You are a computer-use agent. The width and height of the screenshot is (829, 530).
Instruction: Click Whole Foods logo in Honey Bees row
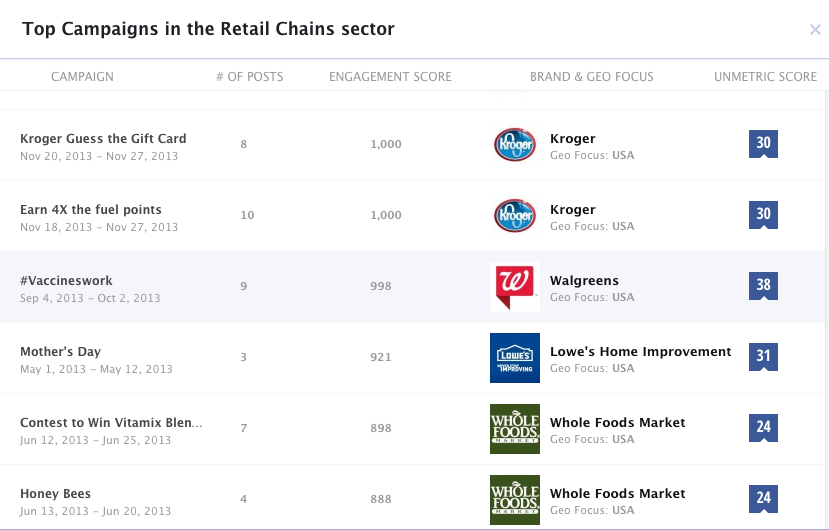[515, 500]
